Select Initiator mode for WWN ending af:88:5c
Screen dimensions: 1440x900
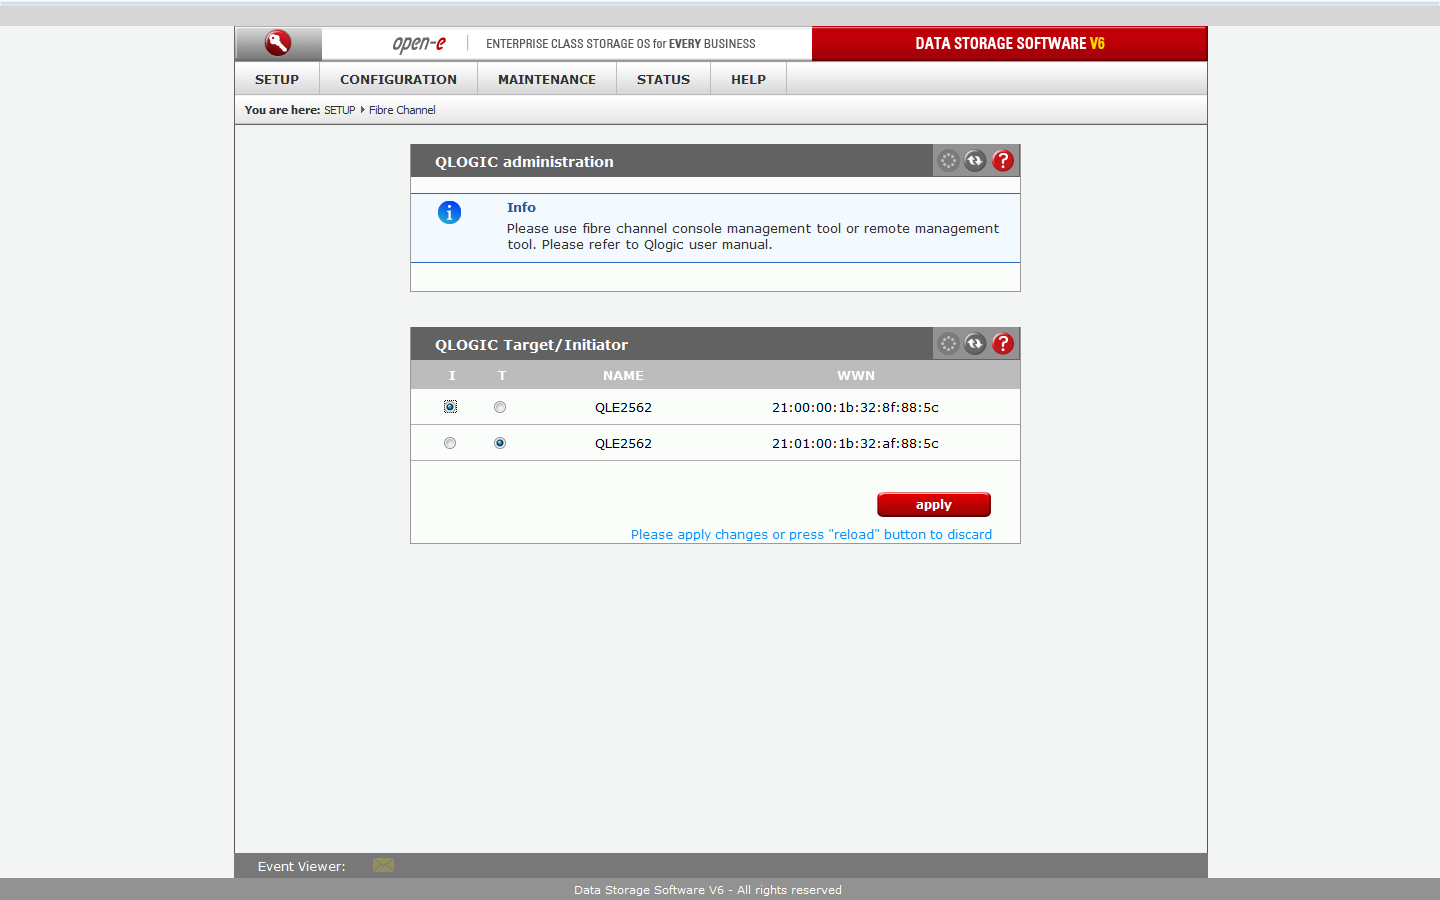pos(450,443)
